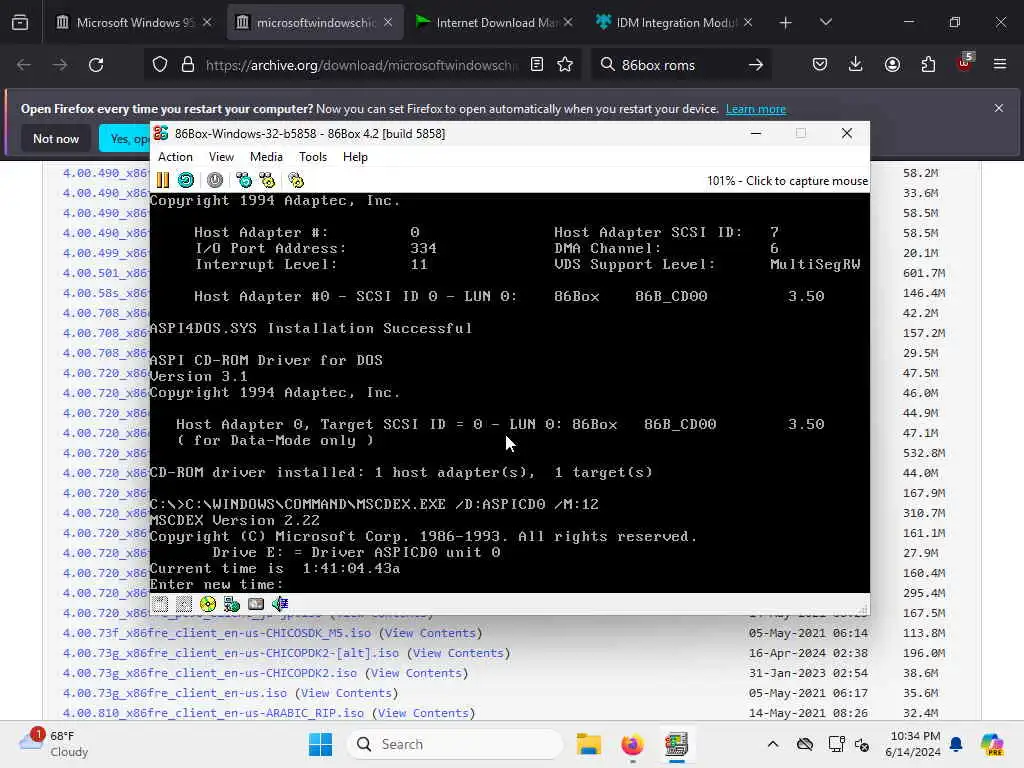Viewport: 1024px width, 768px height.
Task: Expand hidden system tray icons chevron
Action: (x=773, y=744)
